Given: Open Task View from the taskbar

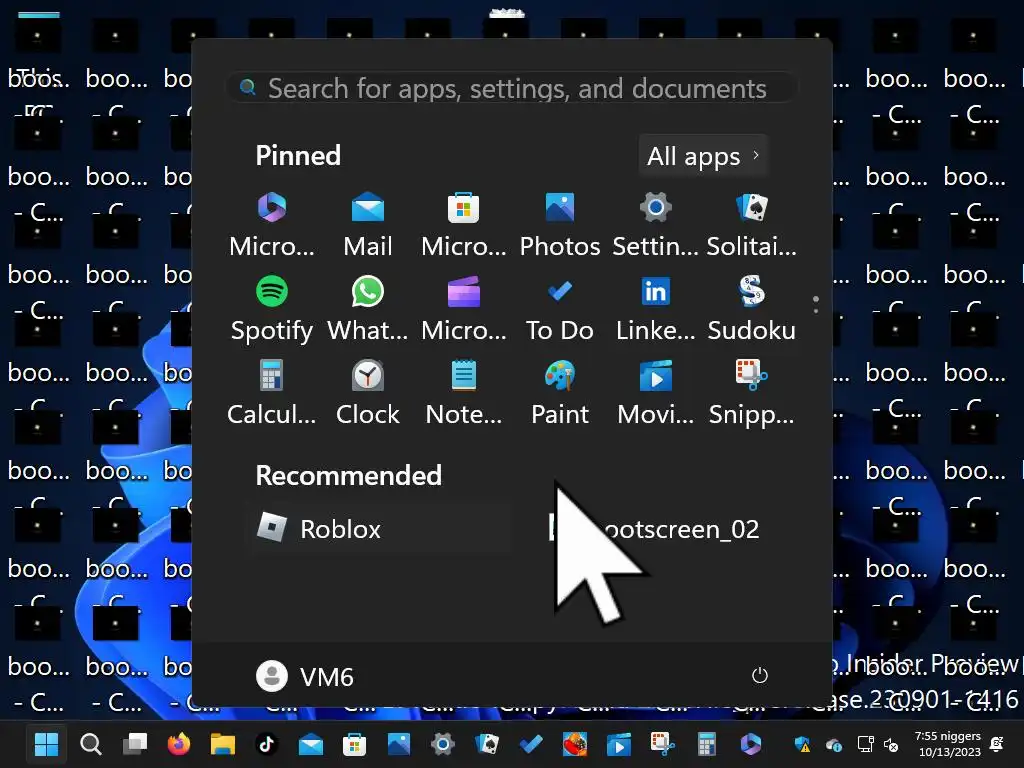Looking at the screenshot, I should tap(135, 744).
